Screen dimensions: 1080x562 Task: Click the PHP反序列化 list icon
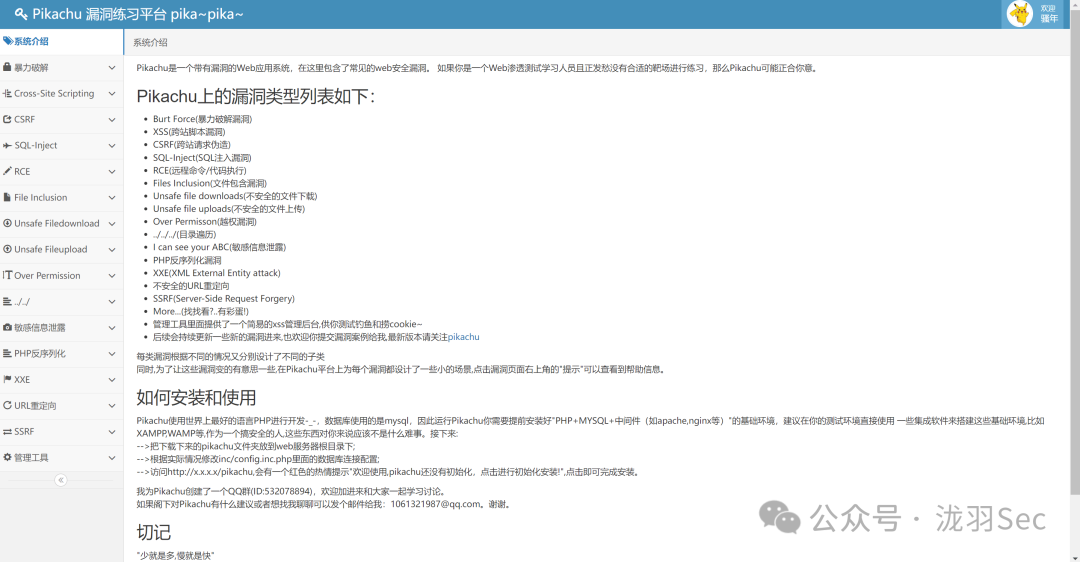pyautogui.click(x=7, y=353)
